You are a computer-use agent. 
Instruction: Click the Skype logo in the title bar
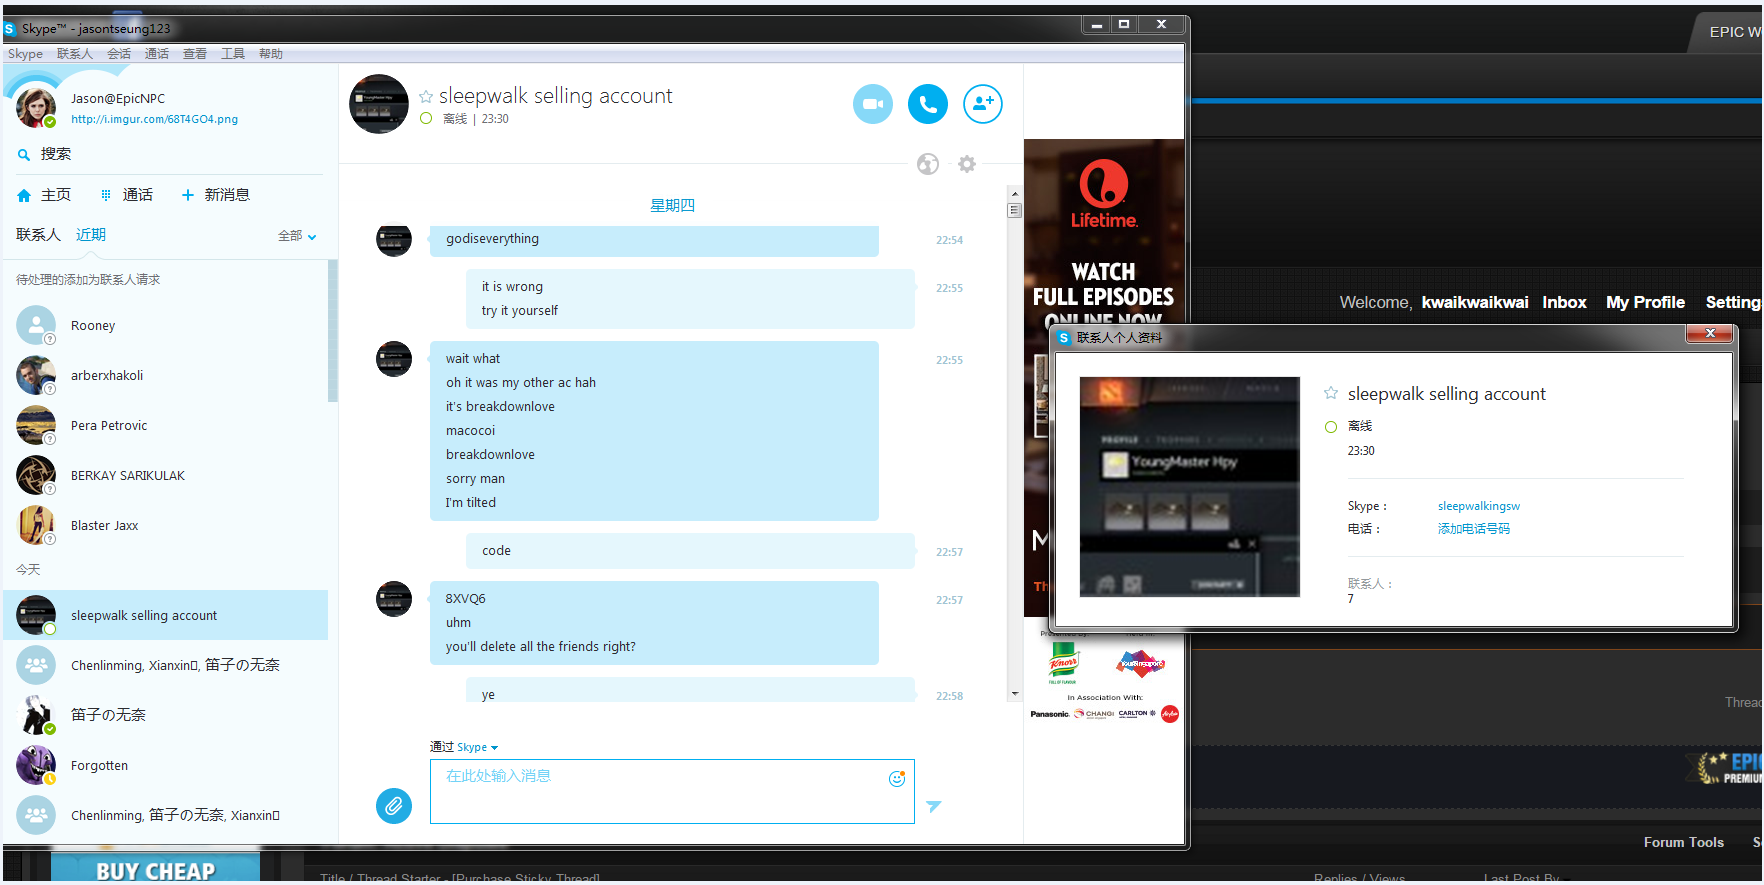pos(10,29)
